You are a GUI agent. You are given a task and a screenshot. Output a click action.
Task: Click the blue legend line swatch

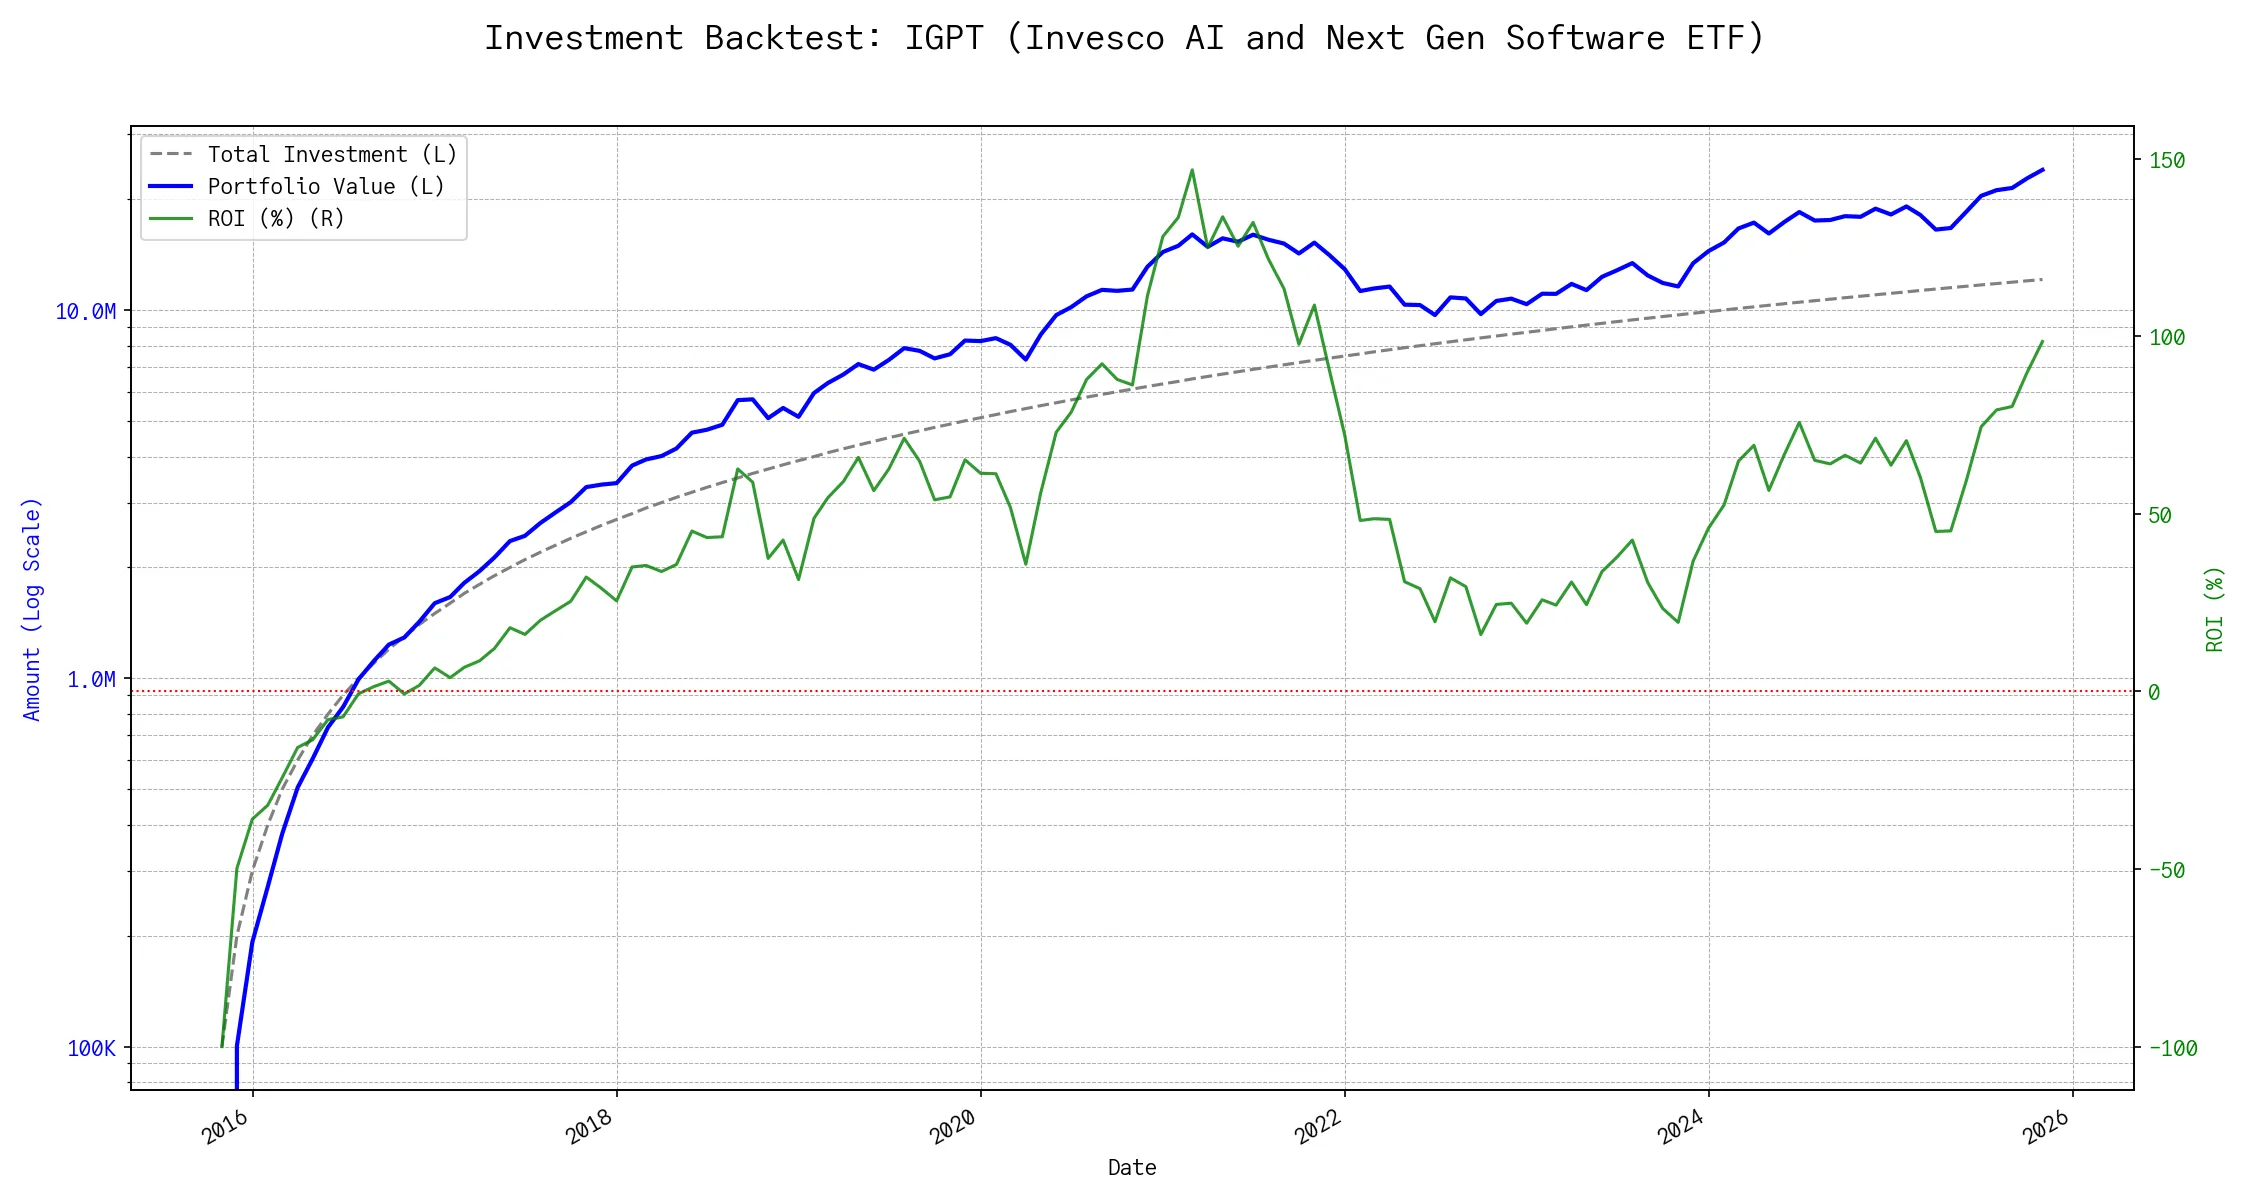click(171, 187)
